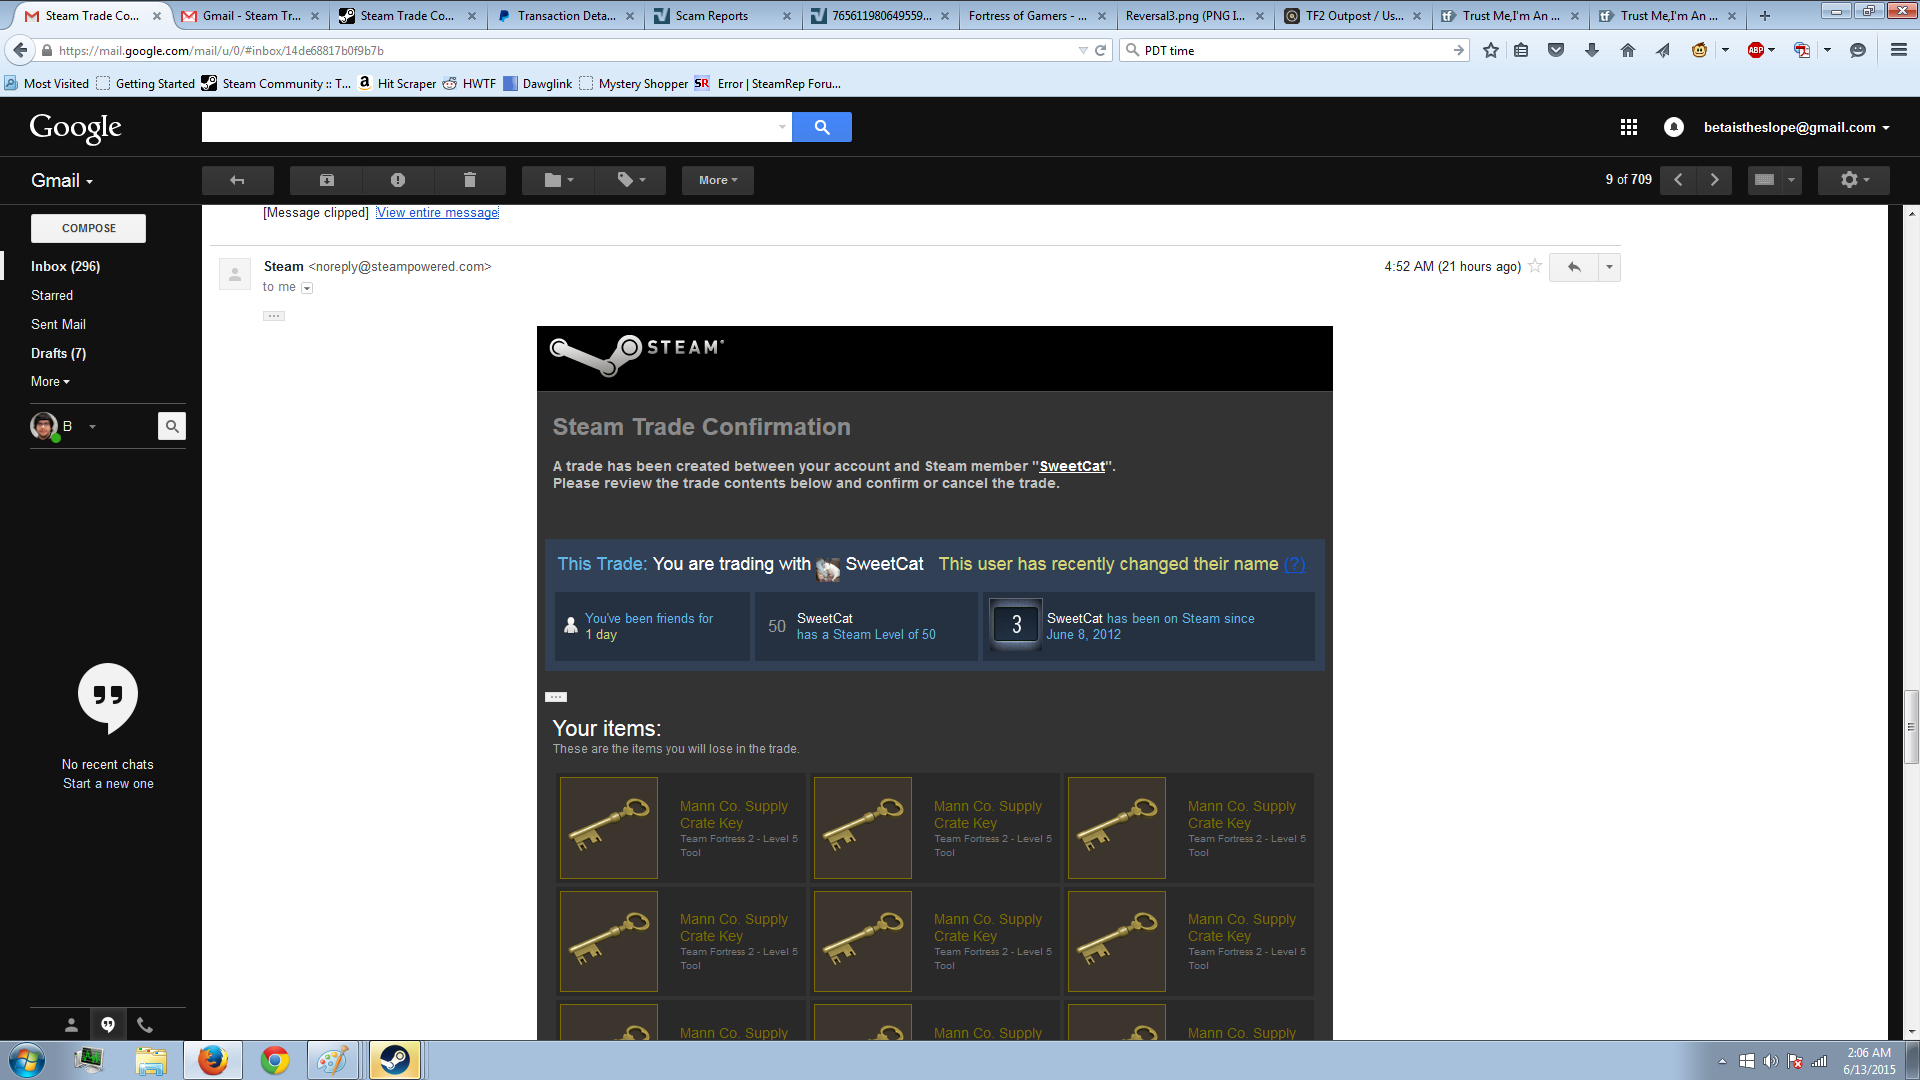Open Hangouts phone call icon
1920x1081 pixels.
pyautogui.click(x=145, y=1025)
